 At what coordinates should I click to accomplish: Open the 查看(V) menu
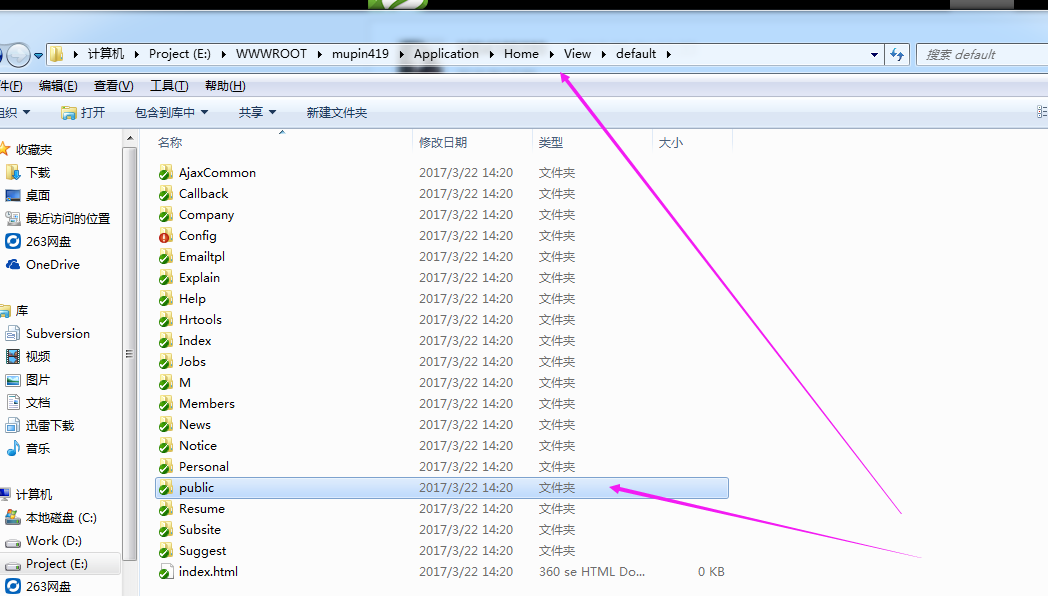click(x=113, y=86)
